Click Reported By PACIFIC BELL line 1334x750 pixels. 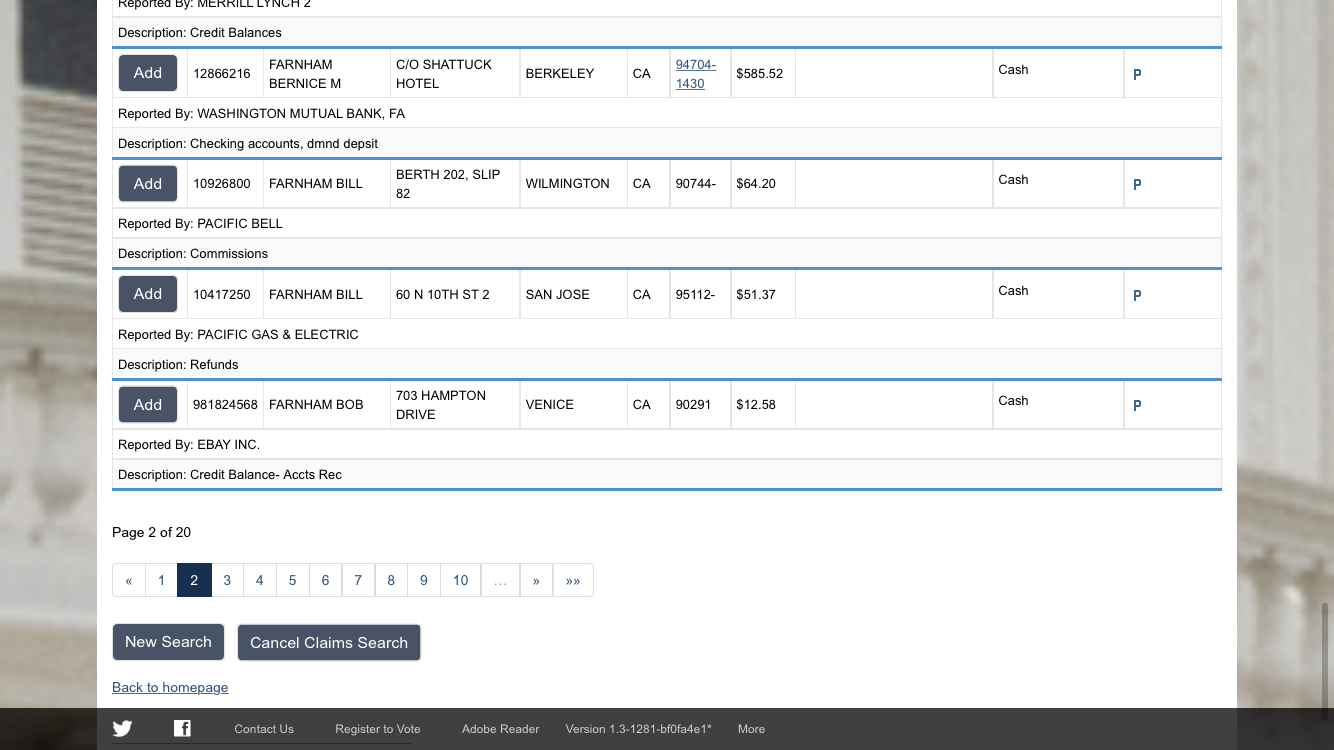tap(667, 223)
